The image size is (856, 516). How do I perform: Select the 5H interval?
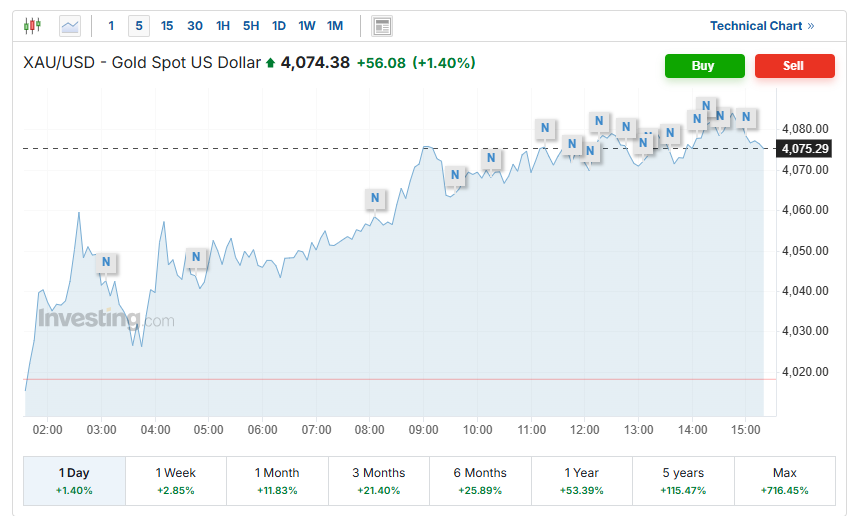(x=251, y=26)
